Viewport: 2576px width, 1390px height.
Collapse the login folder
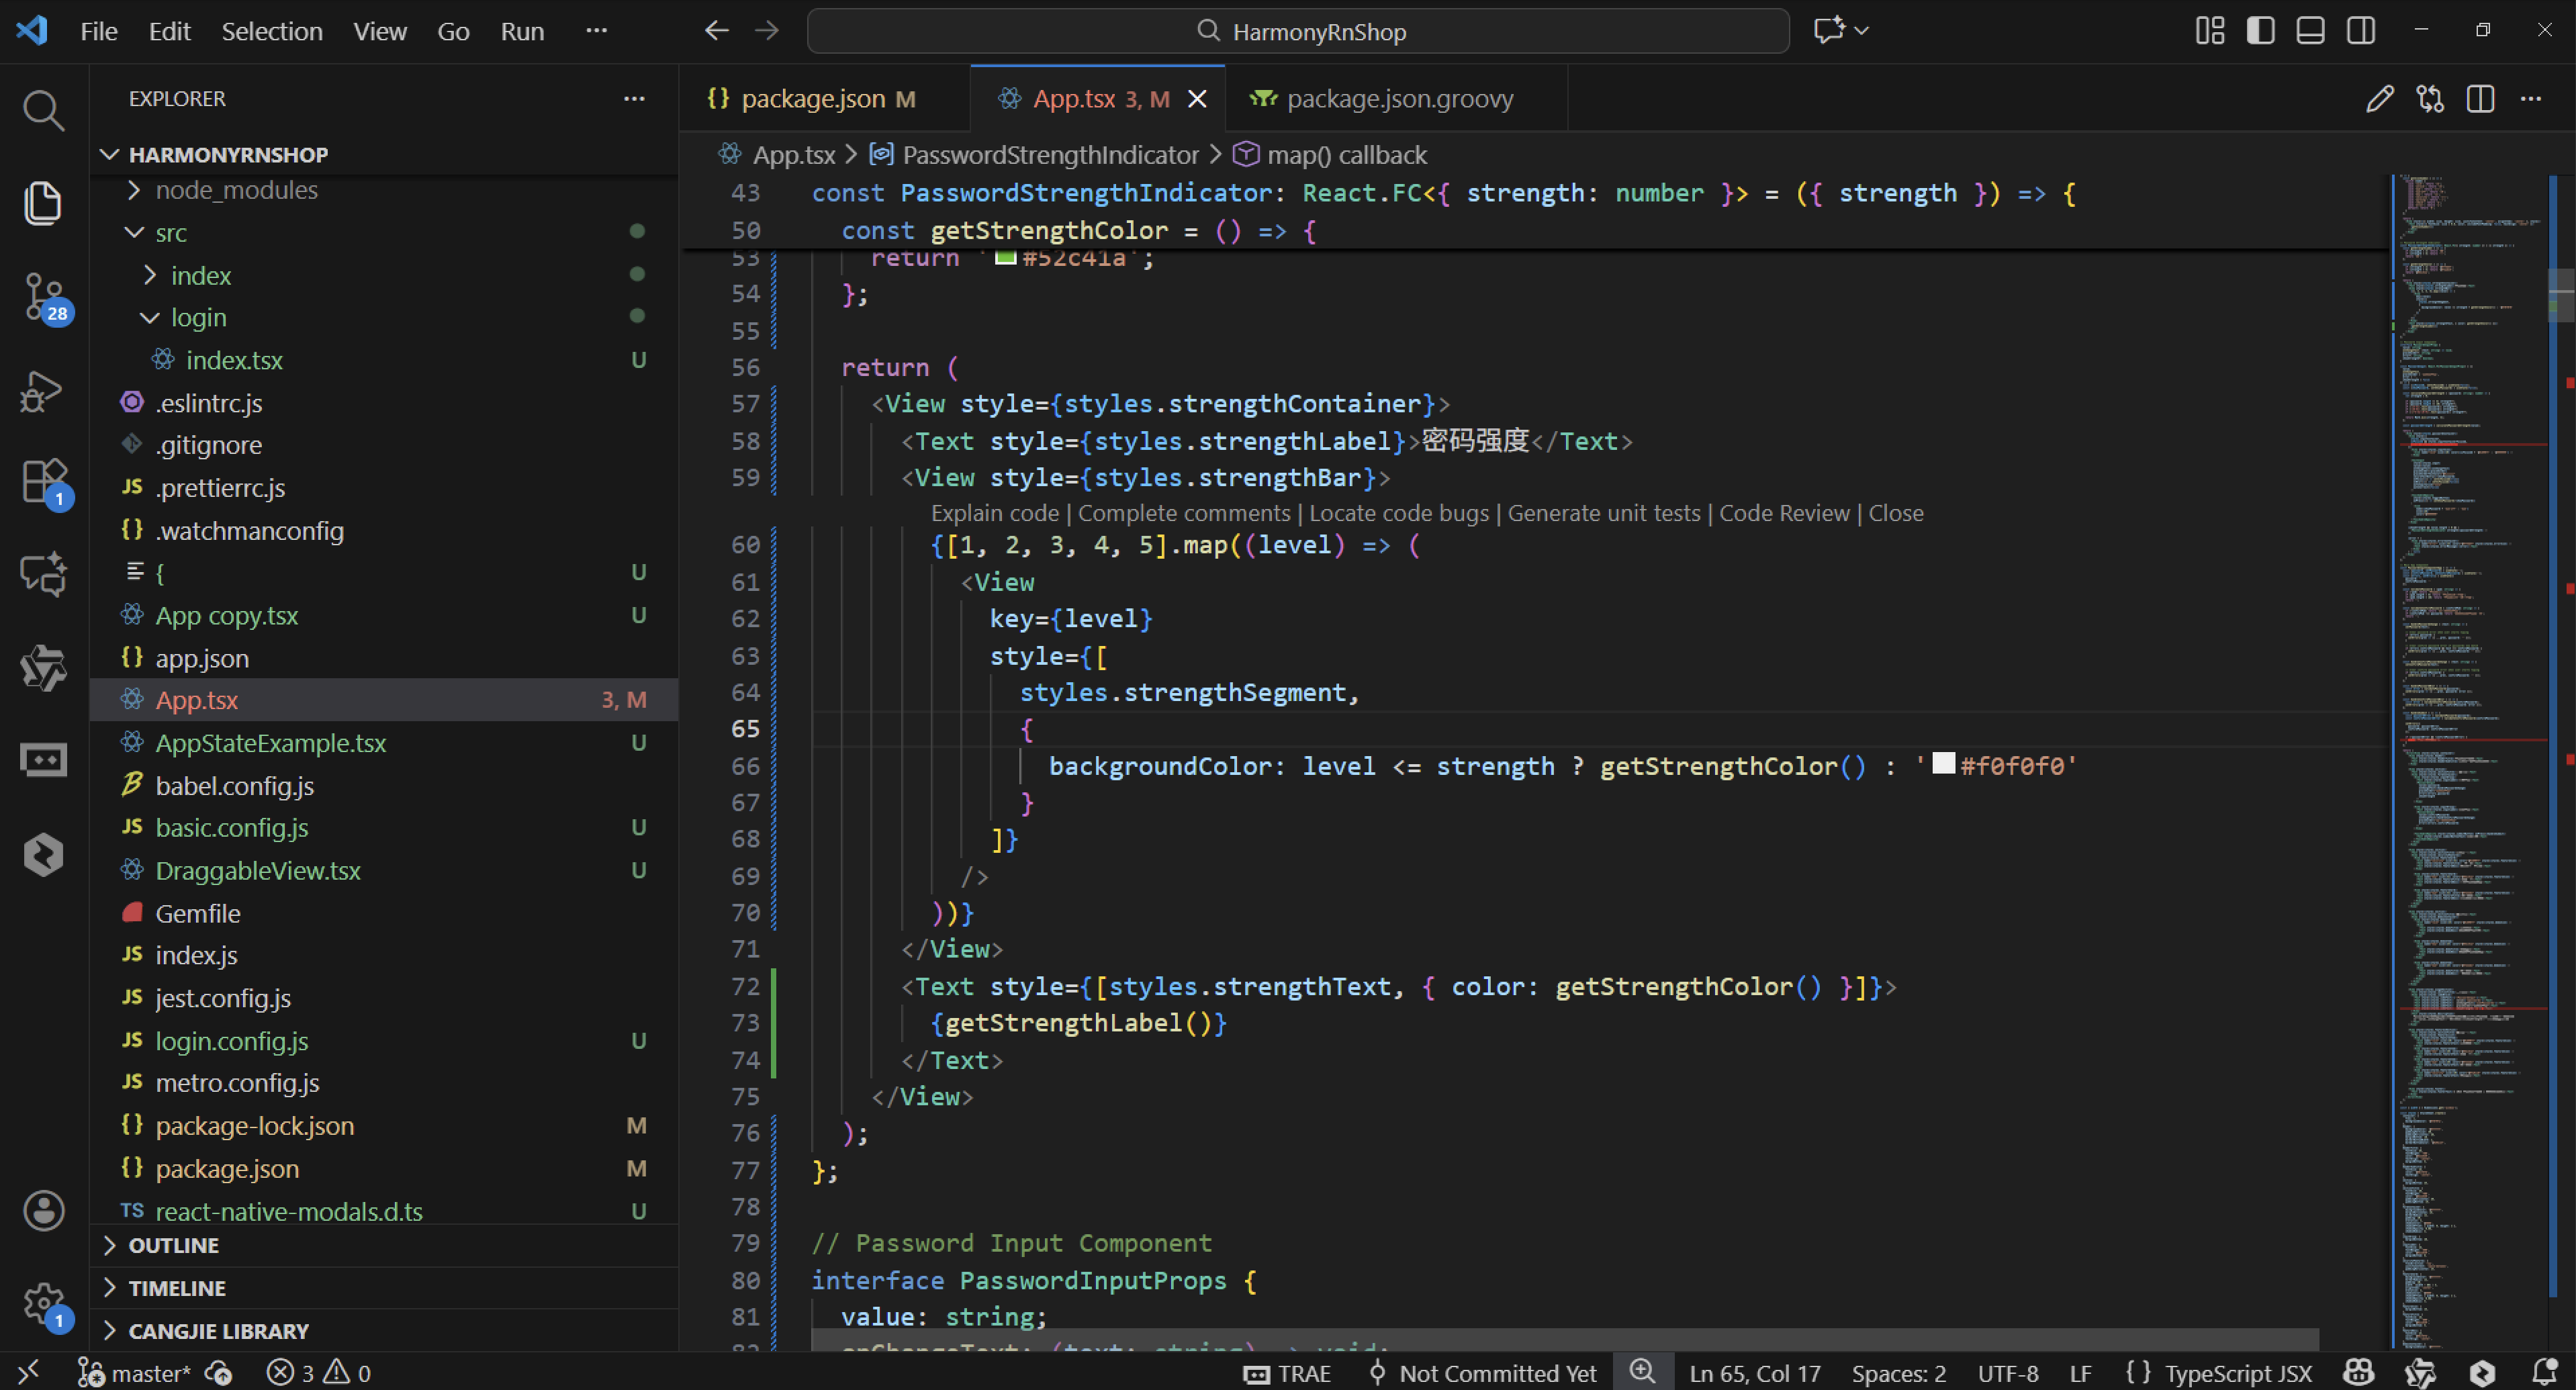pos(198,317)
